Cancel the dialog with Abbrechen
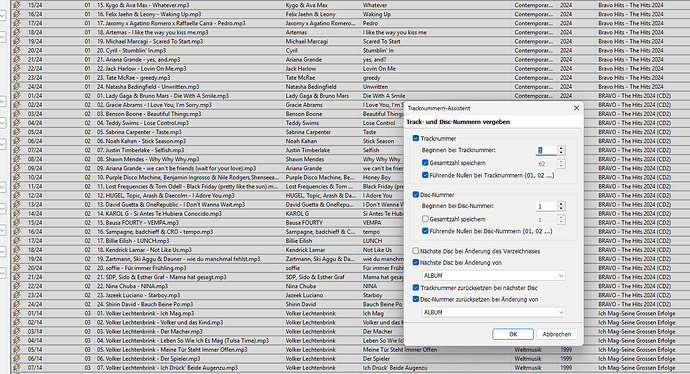 point(557,334)
